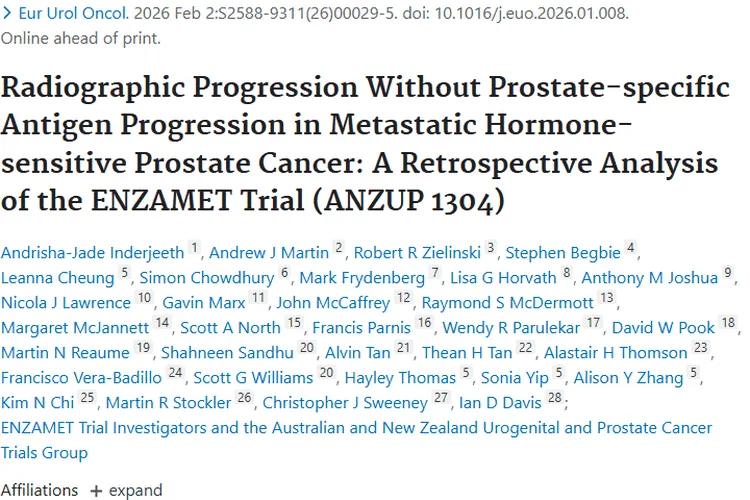750x500 pixels.
Task: Click author name Simon Chowdhury
Action: 208,277
